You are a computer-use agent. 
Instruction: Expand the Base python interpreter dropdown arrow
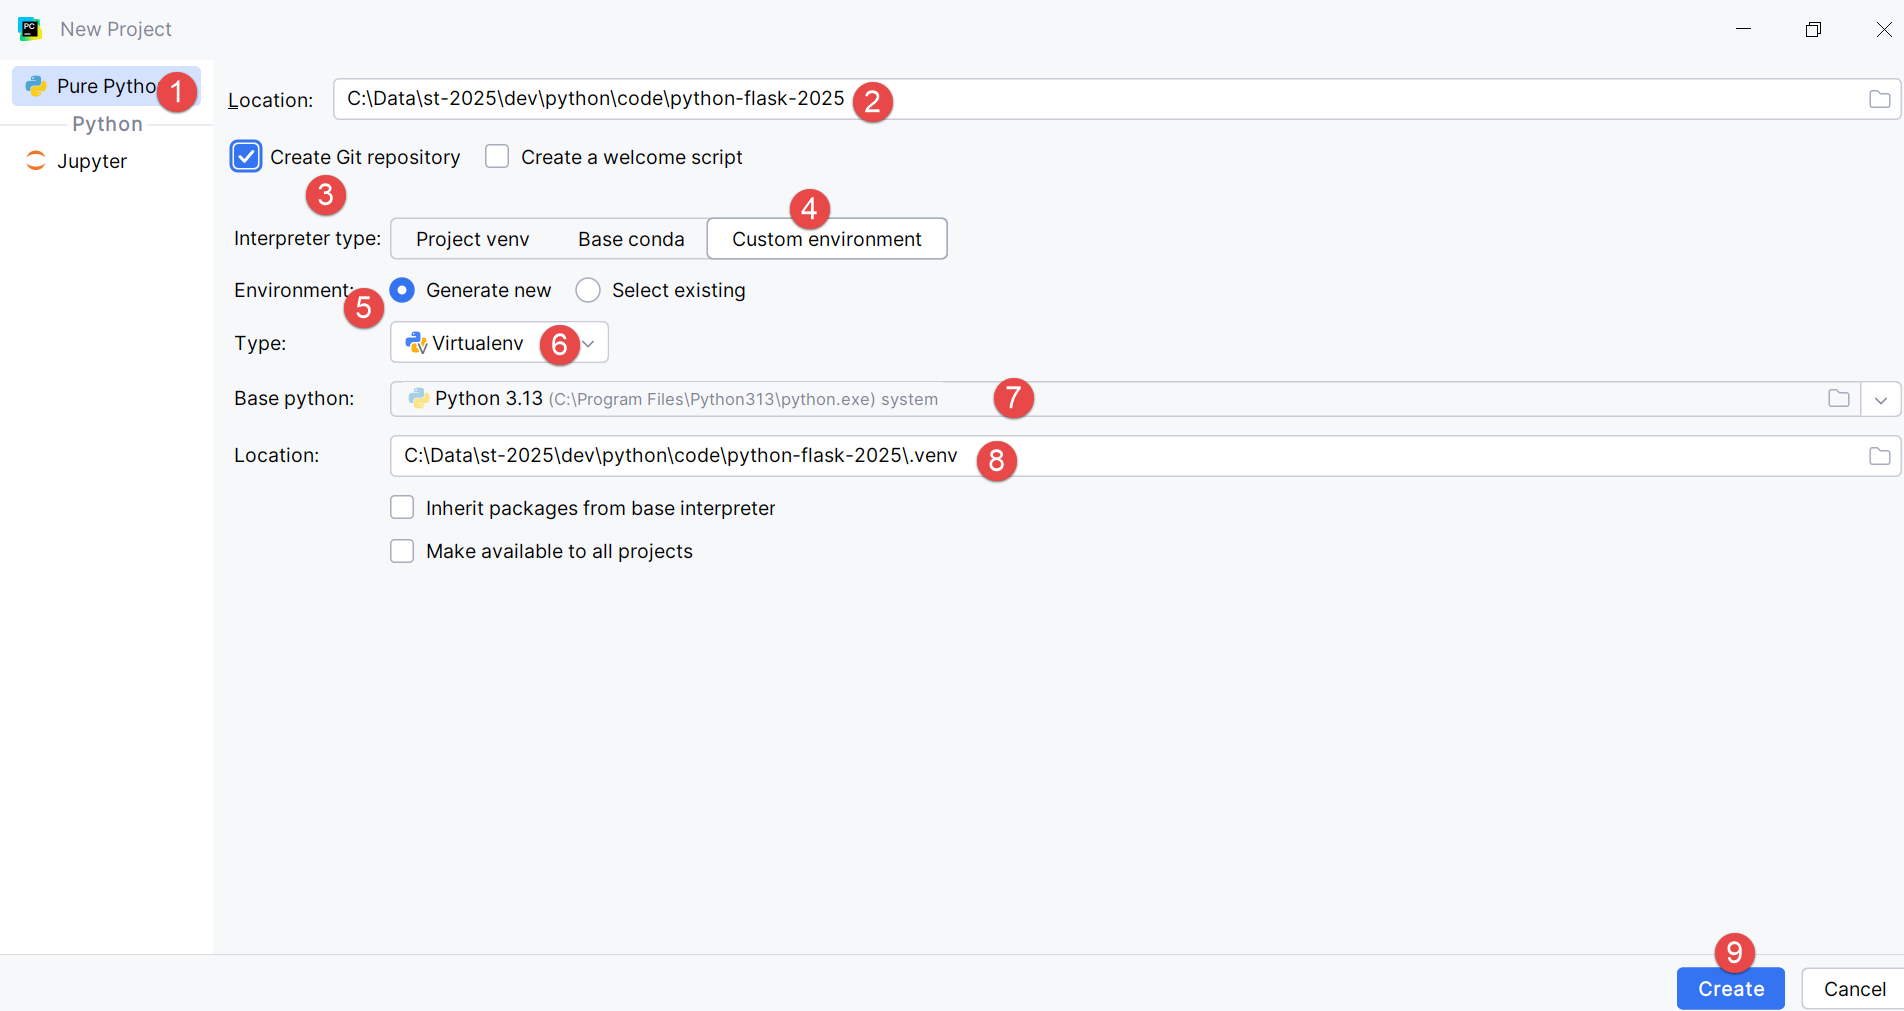coord(1880,399)
